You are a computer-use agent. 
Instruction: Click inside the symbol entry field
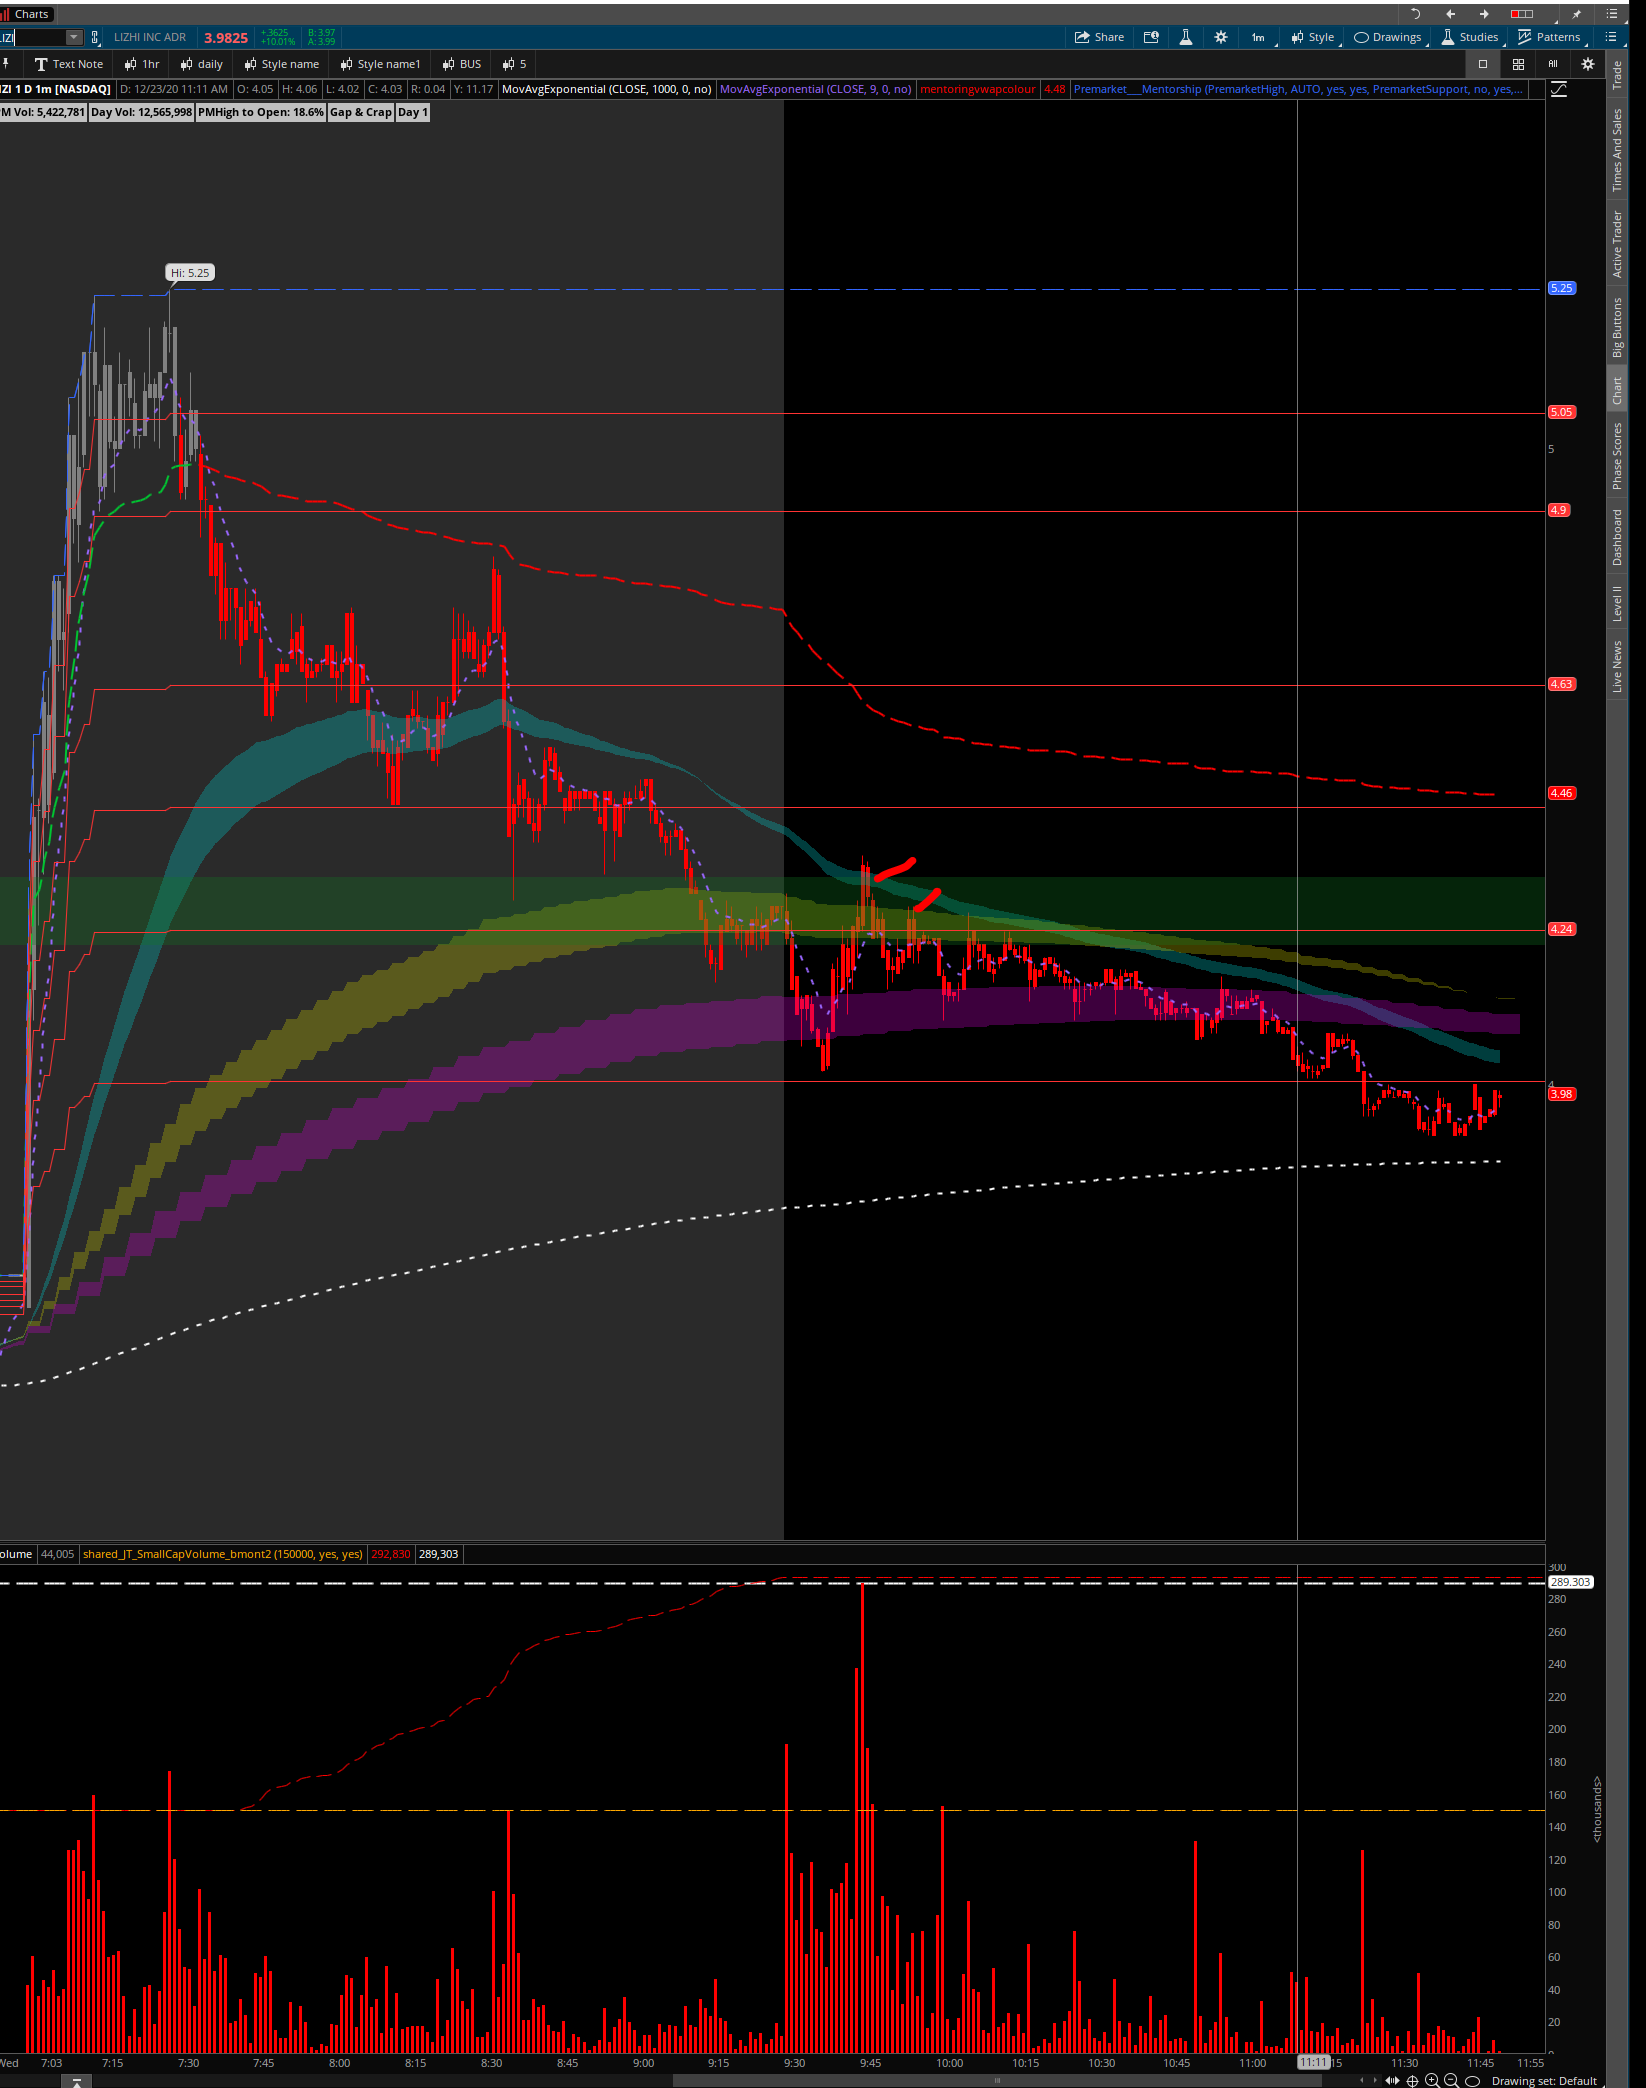33,37
